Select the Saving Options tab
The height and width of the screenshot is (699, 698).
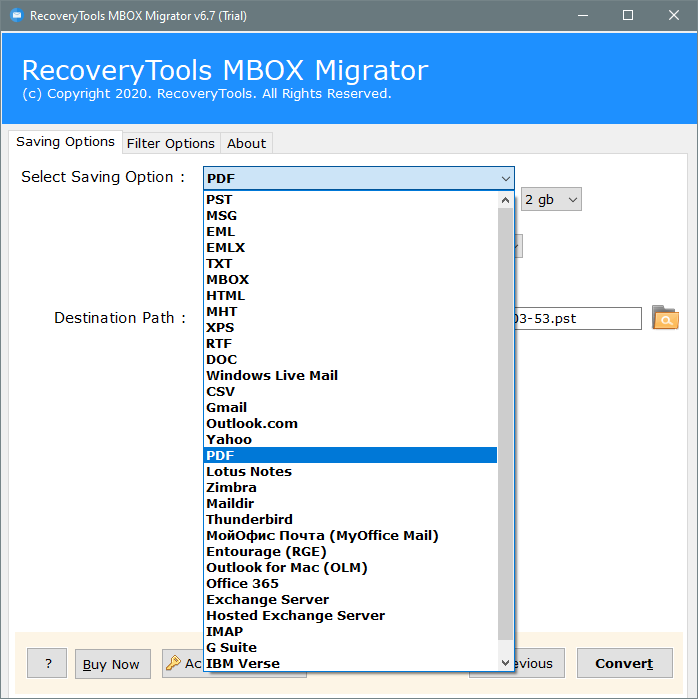click(66, 142)
